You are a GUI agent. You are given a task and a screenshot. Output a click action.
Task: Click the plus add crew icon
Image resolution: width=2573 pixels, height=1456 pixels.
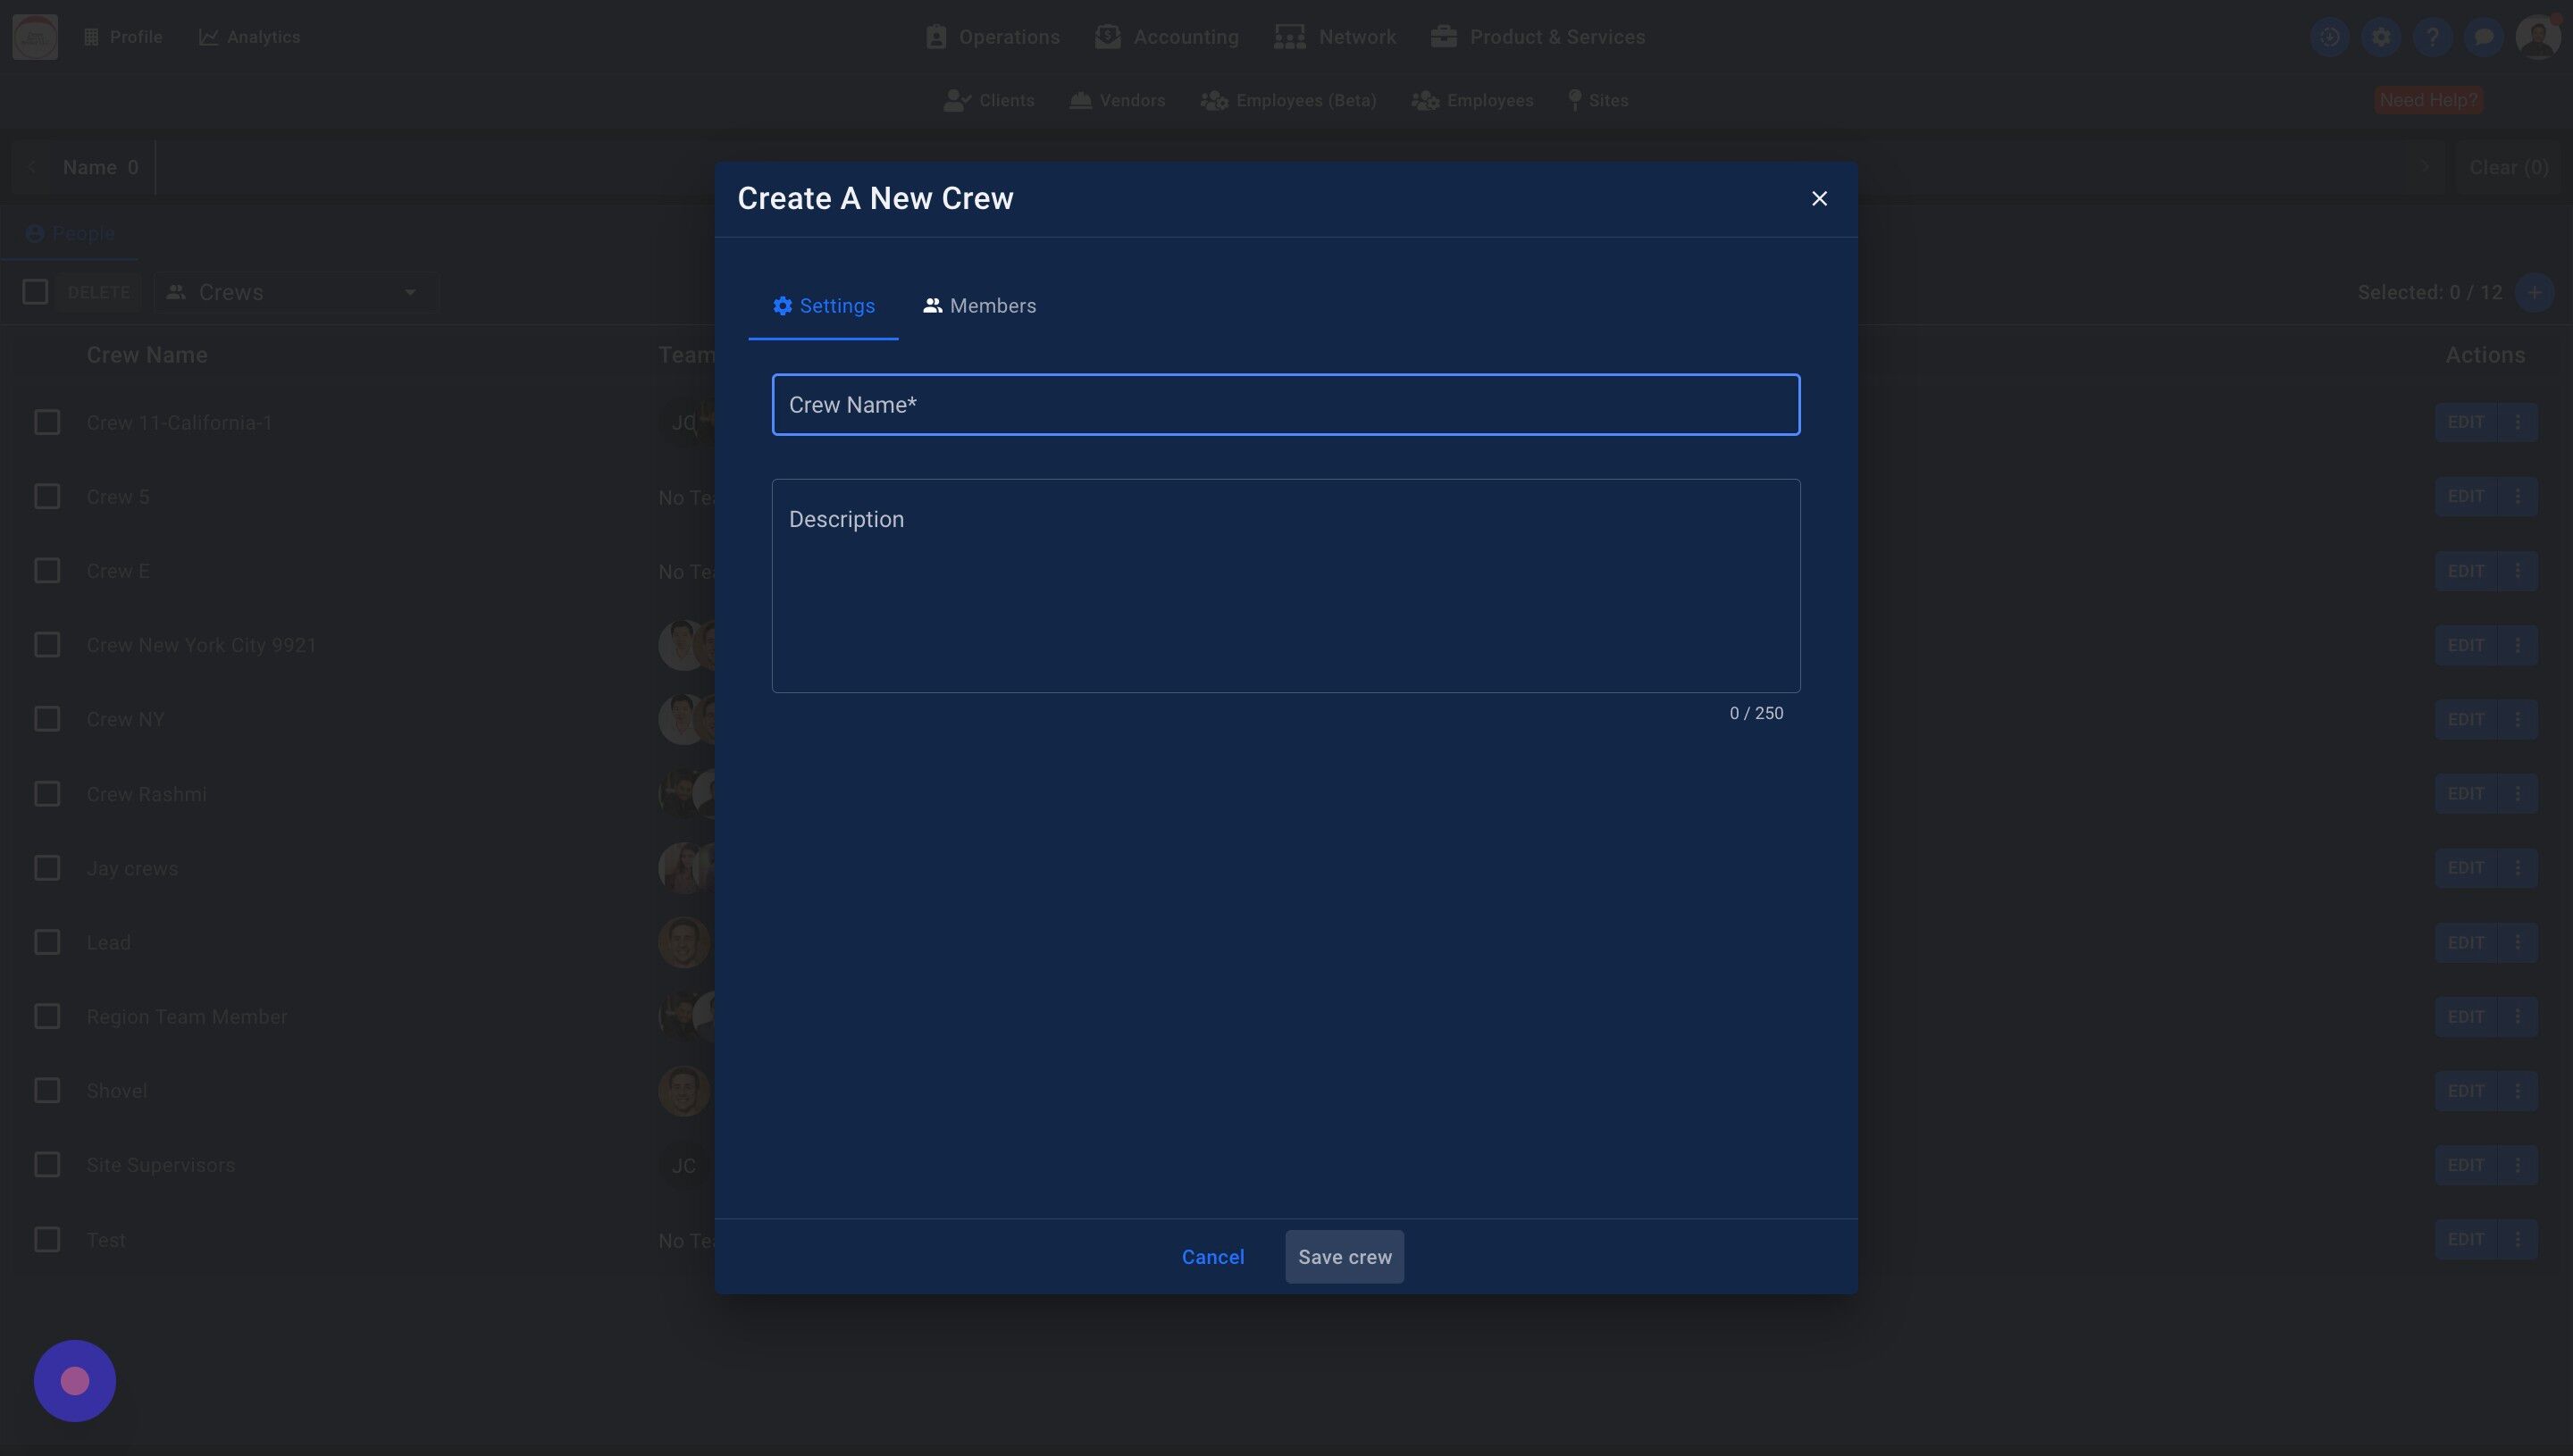coord(2534,293)
